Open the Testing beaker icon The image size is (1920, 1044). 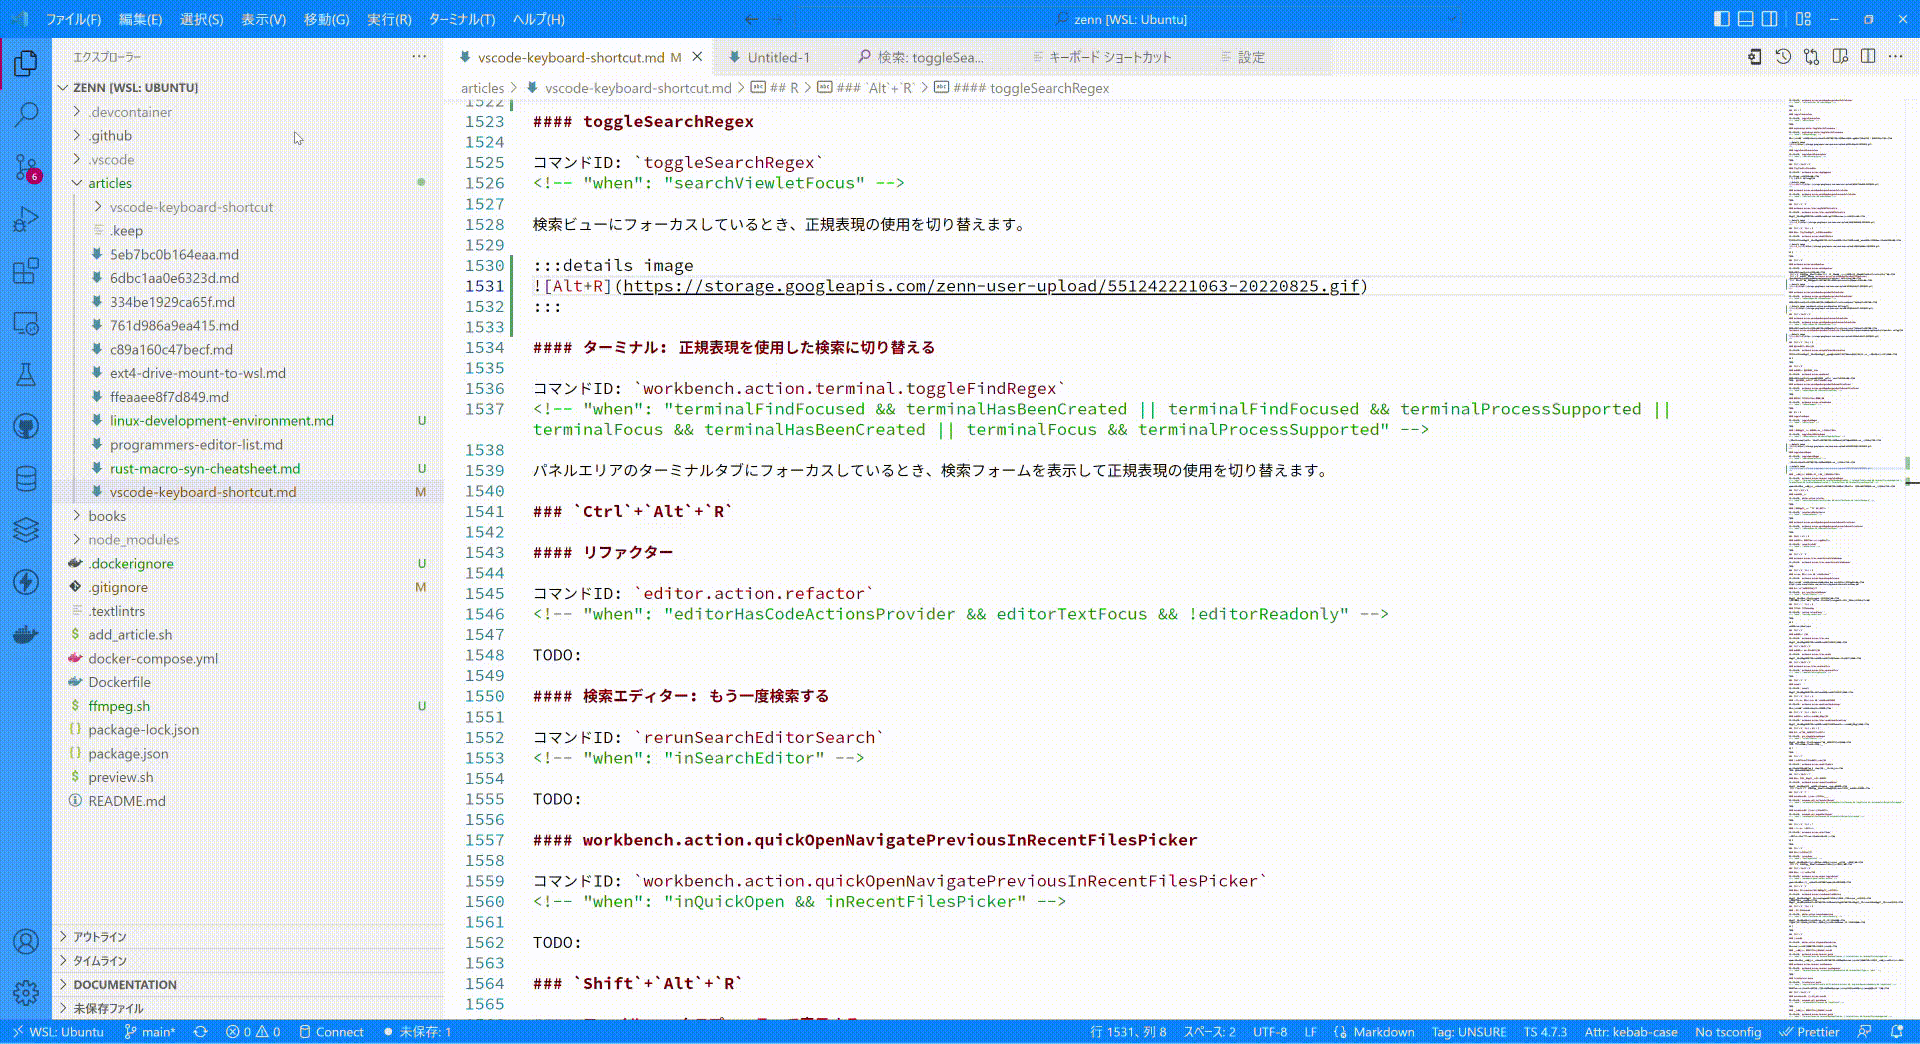[x=26, y=375]
